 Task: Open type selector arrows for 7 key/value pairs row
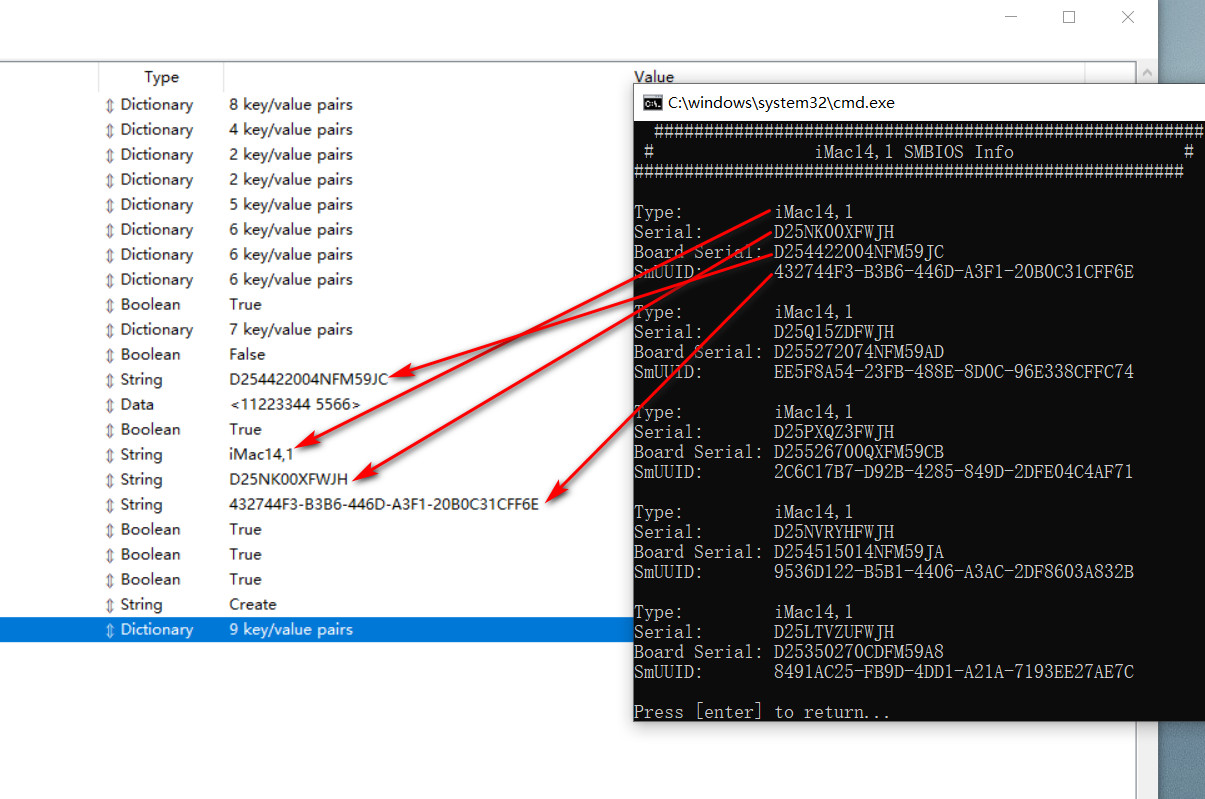[110, 330]
